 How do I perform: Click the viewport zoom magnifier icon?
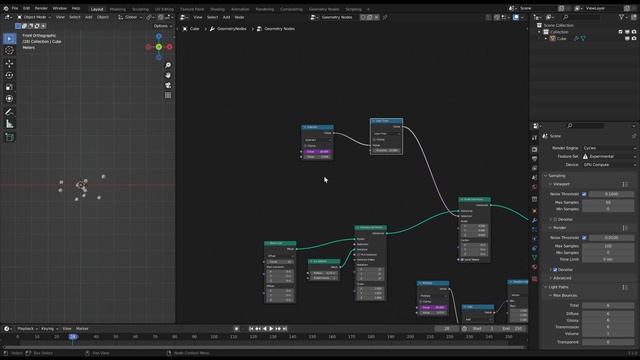point(168,65)
